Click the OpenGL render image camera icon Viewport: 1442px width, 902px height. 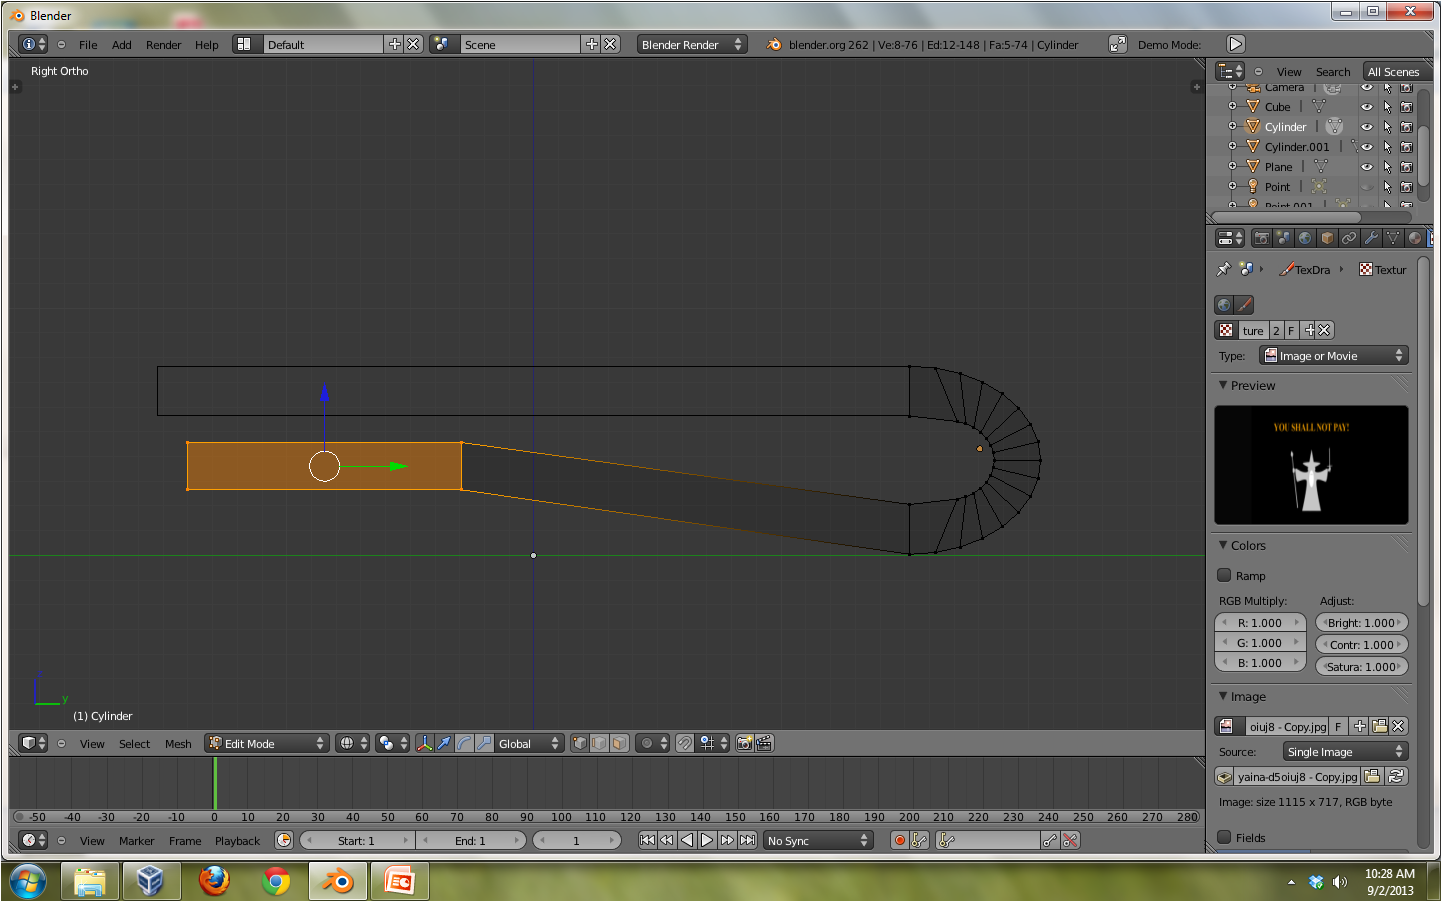tap(744, 743)
